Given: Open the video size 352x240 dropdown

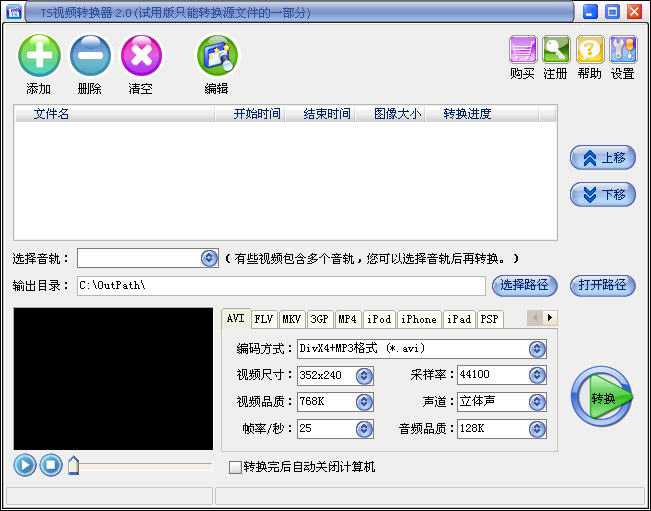Looking at the screenshot, I should click(364, 376).
